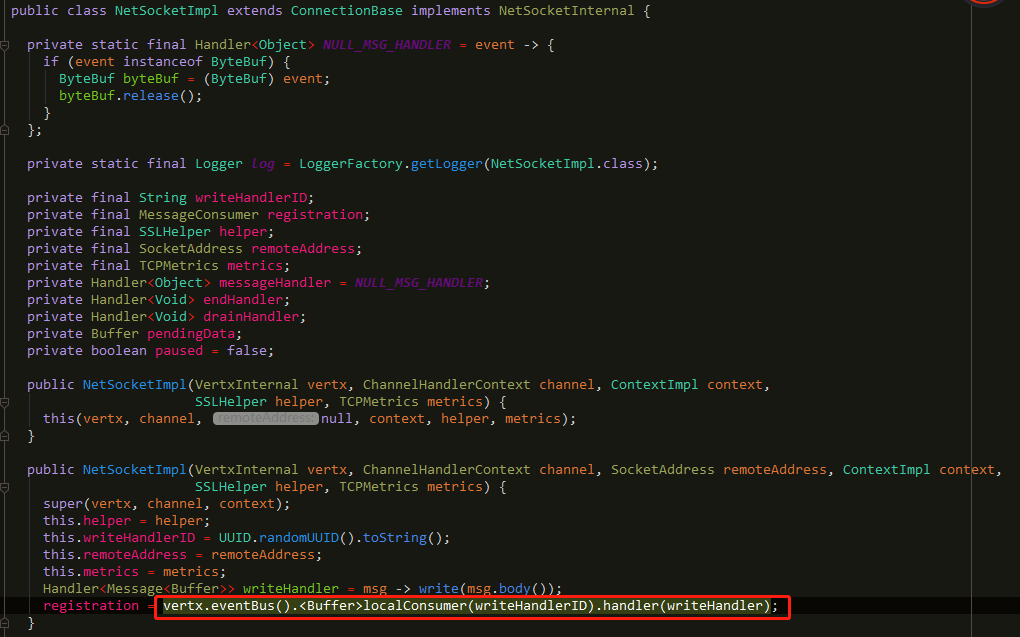The image size is (1020, 637).
Task: Click the NetSocketInternal interface name
Action: pos(566,10)
